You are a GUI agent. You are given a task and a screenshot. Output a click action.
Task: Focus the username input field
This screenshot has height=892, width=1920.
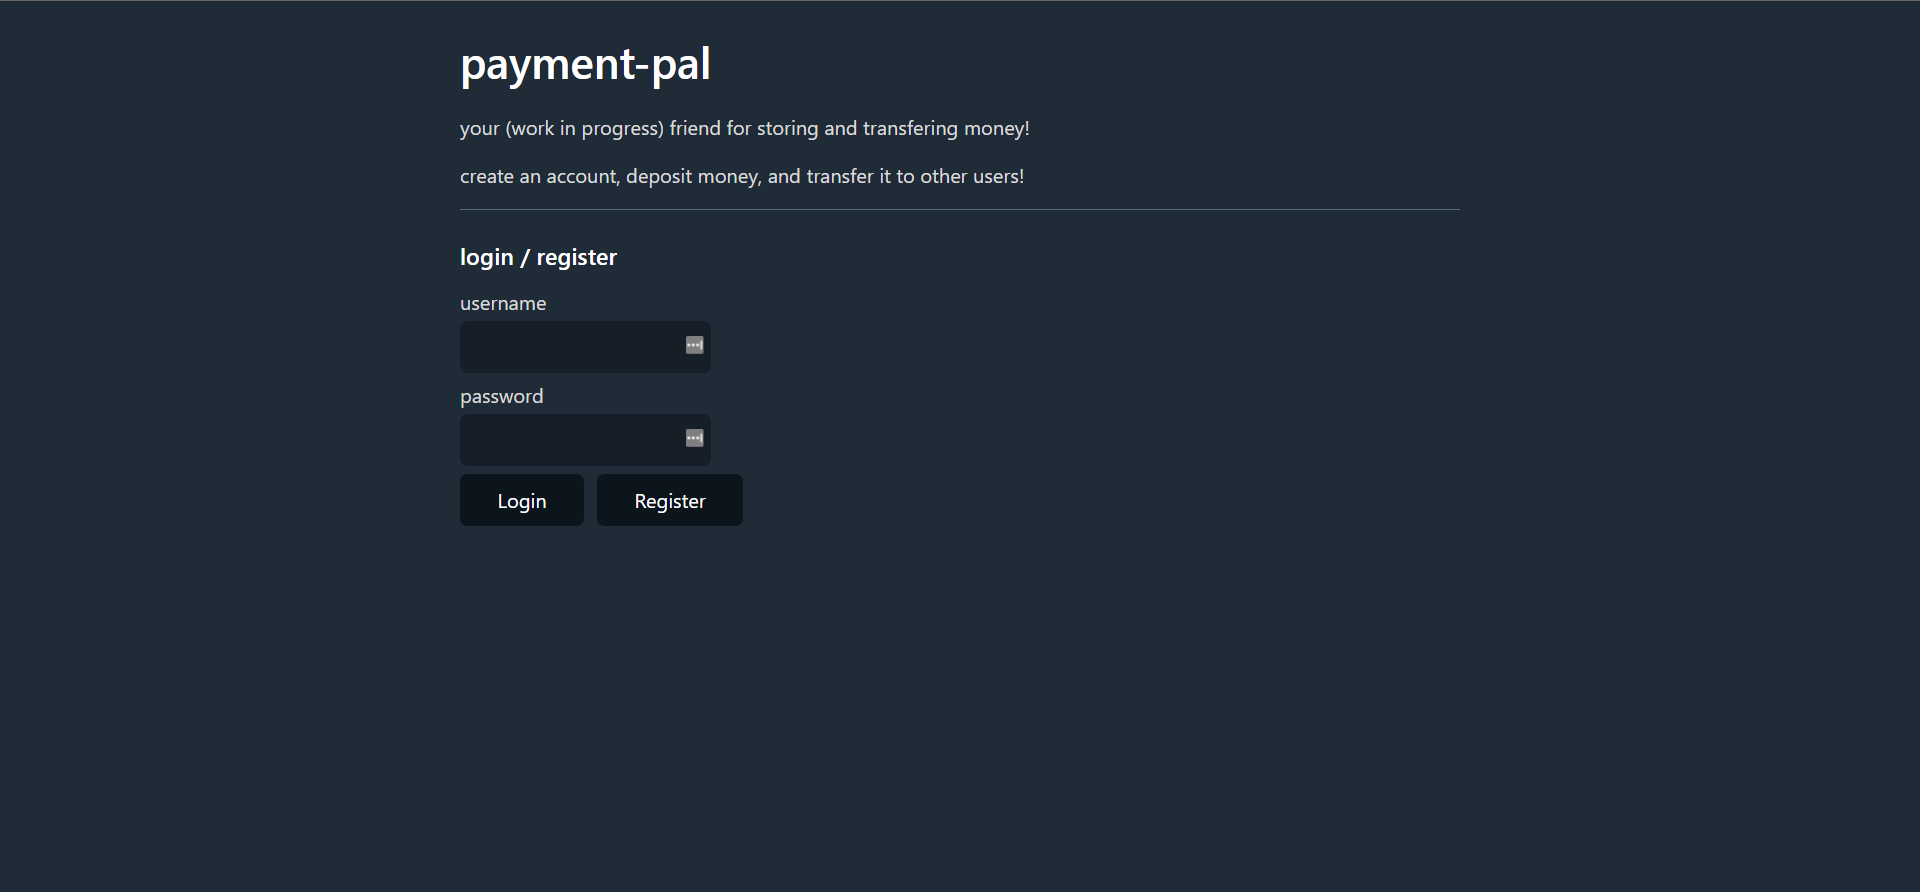click(585, 347)
